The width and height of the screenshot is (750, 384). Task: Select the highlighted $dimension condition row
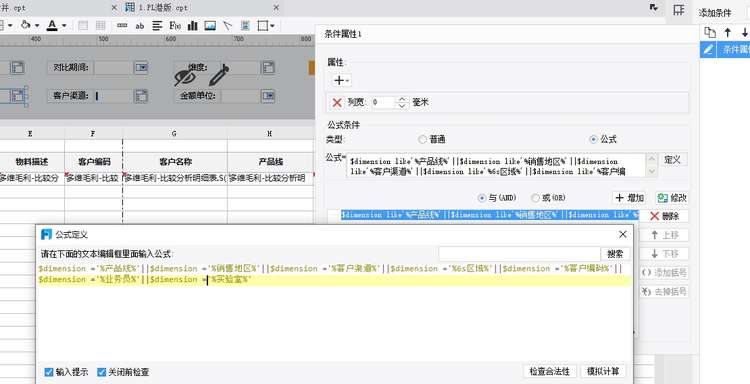[x=490, y=215]
